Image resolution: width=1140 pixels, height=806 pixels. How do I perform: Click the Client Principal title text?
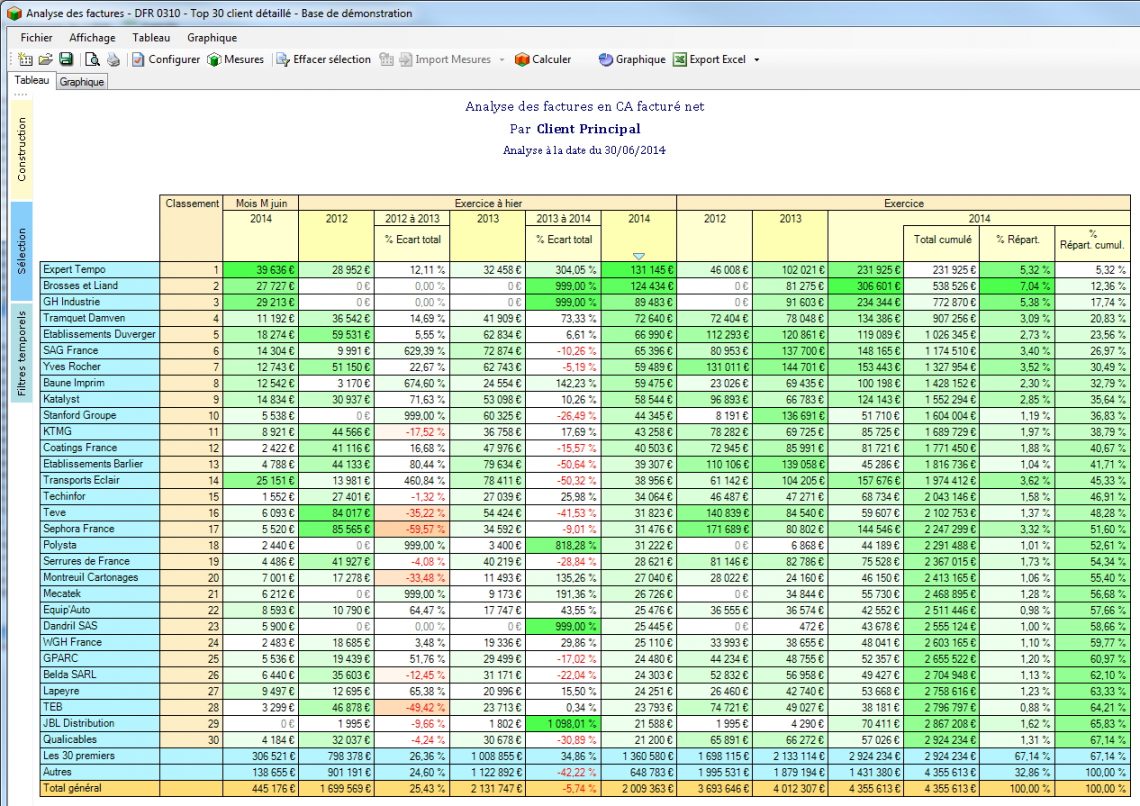(x=588, y=129)
